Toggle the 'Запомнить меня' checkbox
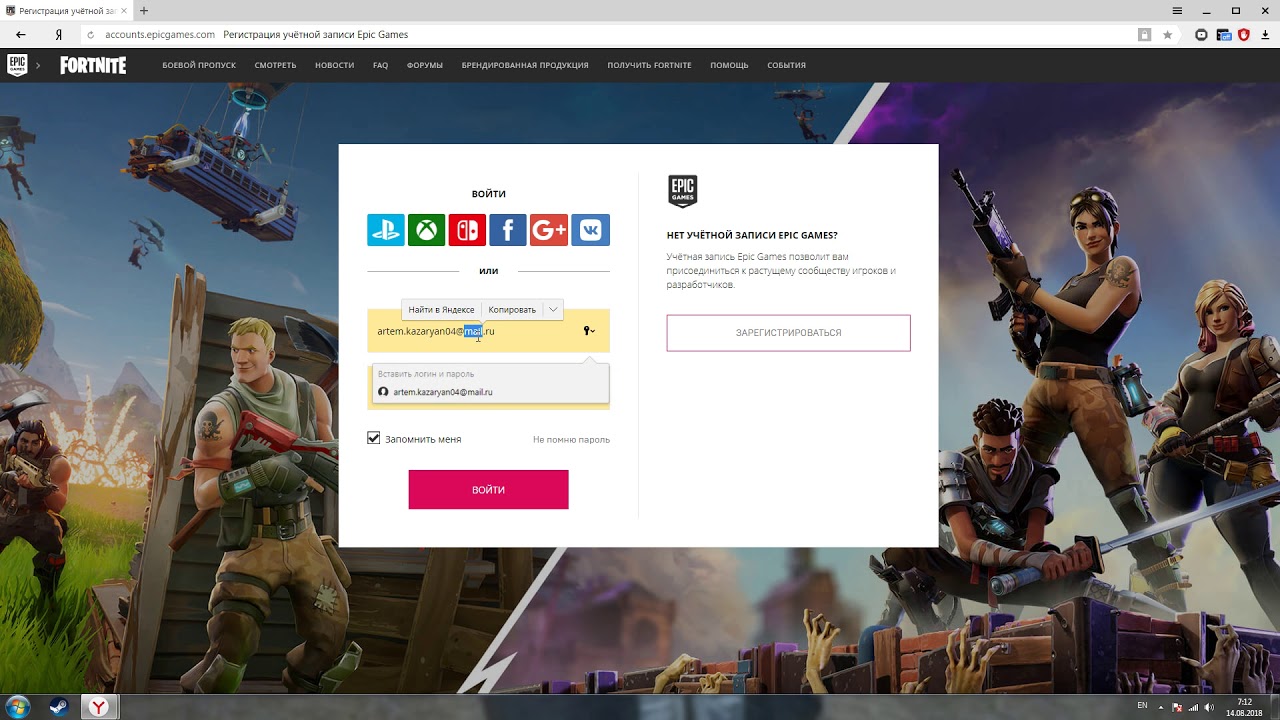The width and height of the screenshot is (1280, 720). point(374,438)
